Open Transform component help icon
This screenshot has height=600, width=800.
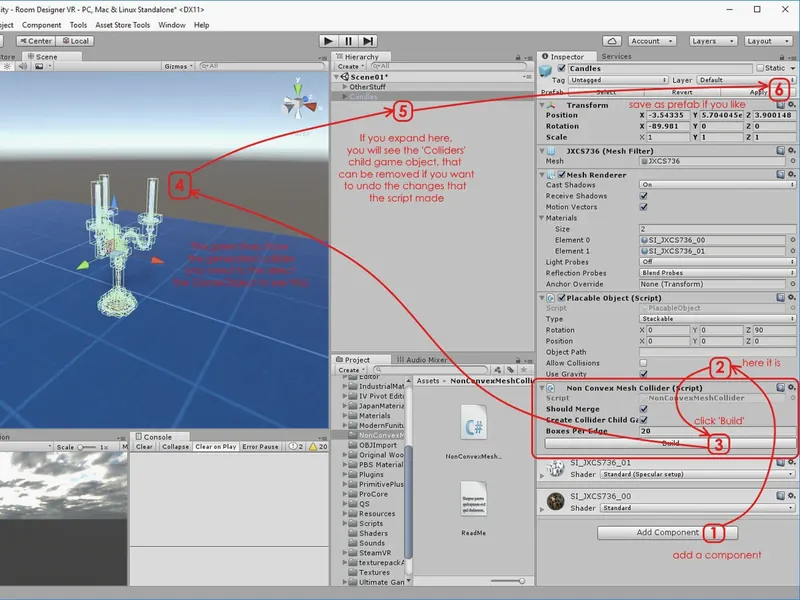click(780, 105)
